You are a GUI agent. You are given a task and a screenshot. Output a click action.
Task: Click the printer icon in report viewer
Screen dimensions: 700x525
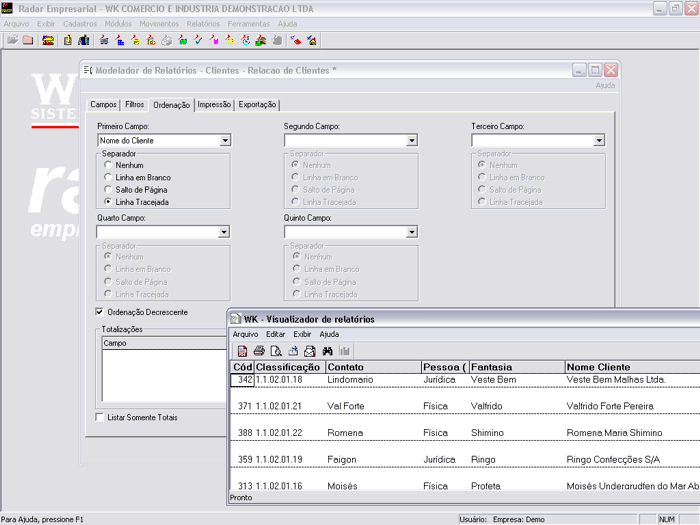coord(259,351)
